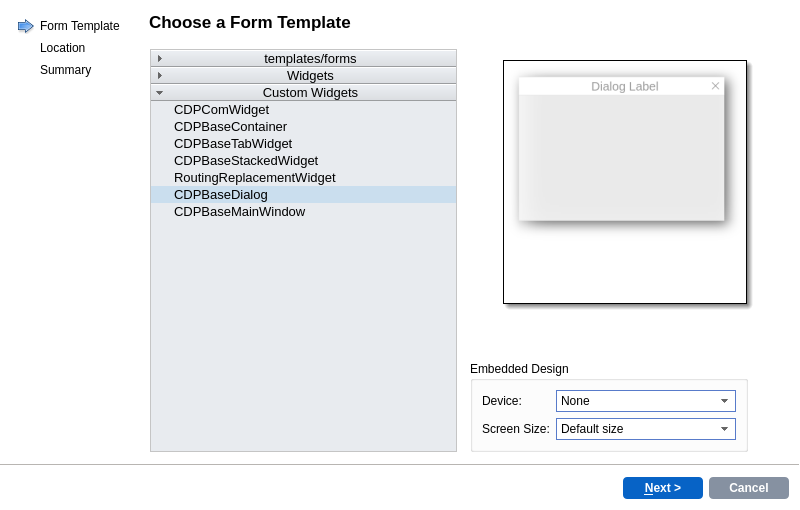Viewport: 800px width, 510px height.
Task: Open the Device dropdown
Action: [645, 401]
